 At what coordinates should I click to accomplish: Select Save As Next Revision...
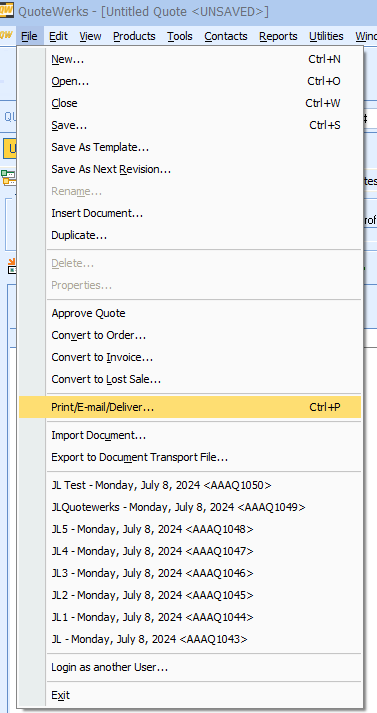point(190,169)
